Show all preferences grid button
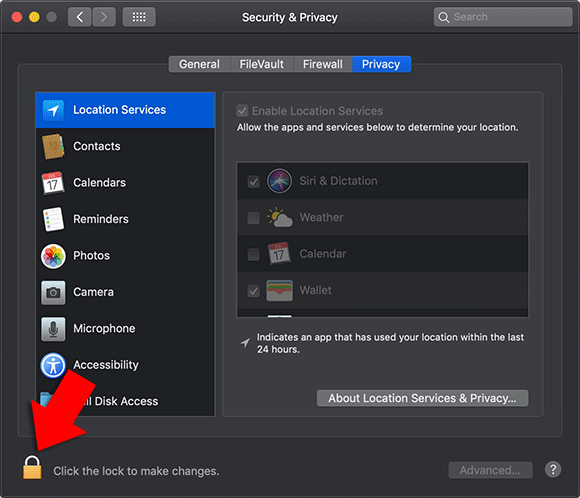The image size is (580, 498). [x=139, y=17]
